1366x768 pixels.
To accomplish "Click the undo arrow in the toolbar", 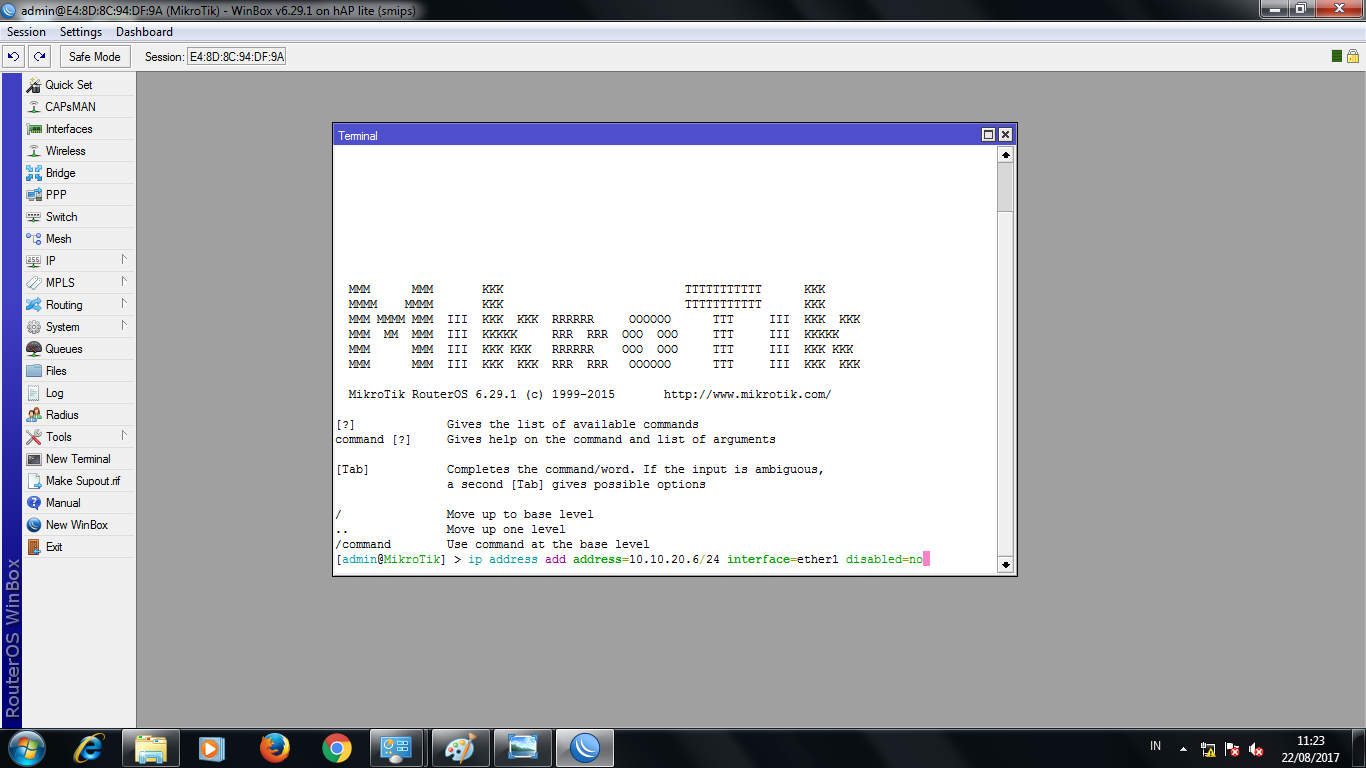I will point(12,56).
